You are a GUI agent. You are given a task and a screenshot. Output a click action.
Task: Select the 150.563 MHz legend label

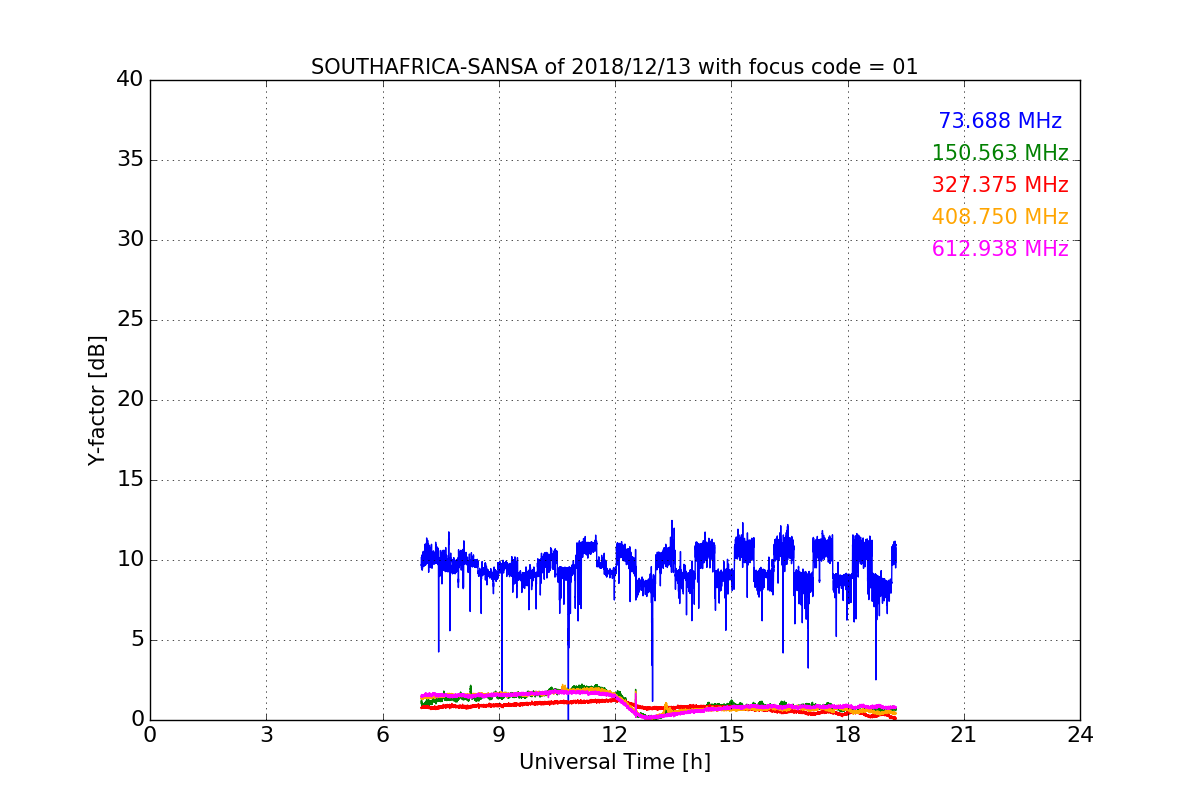(x=1000, y=153)
